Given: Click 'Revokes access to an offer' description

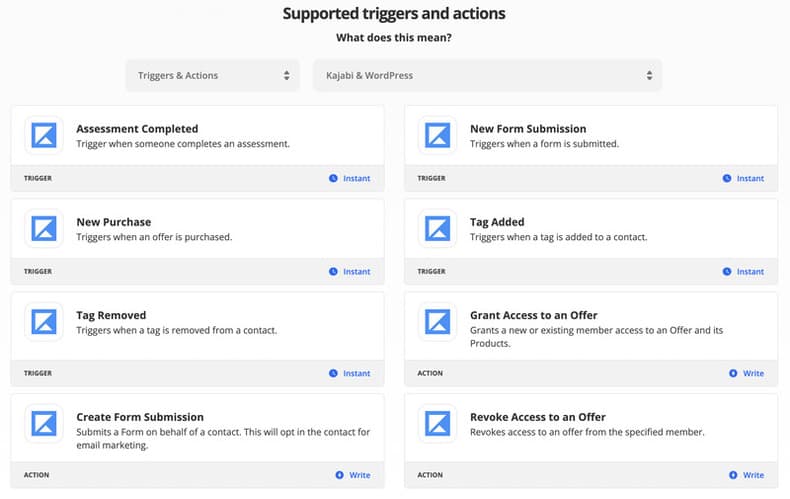Looking at the screenshot, I should (x=587, y=432).
